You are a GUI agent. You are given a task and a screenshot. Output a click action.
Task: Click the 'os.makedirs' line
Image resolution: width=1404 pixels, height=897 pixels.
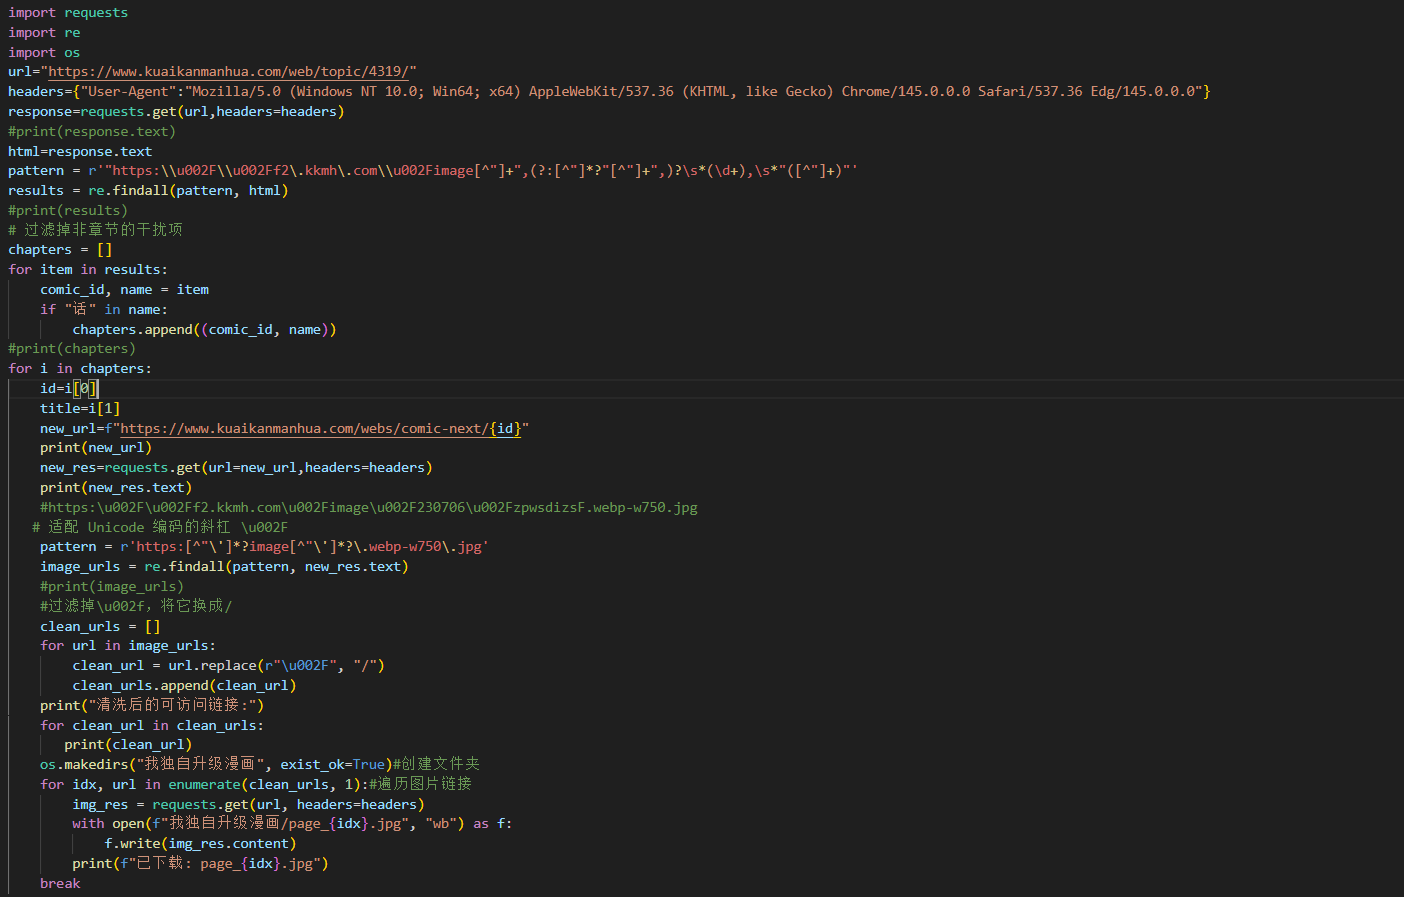point(260,764)
